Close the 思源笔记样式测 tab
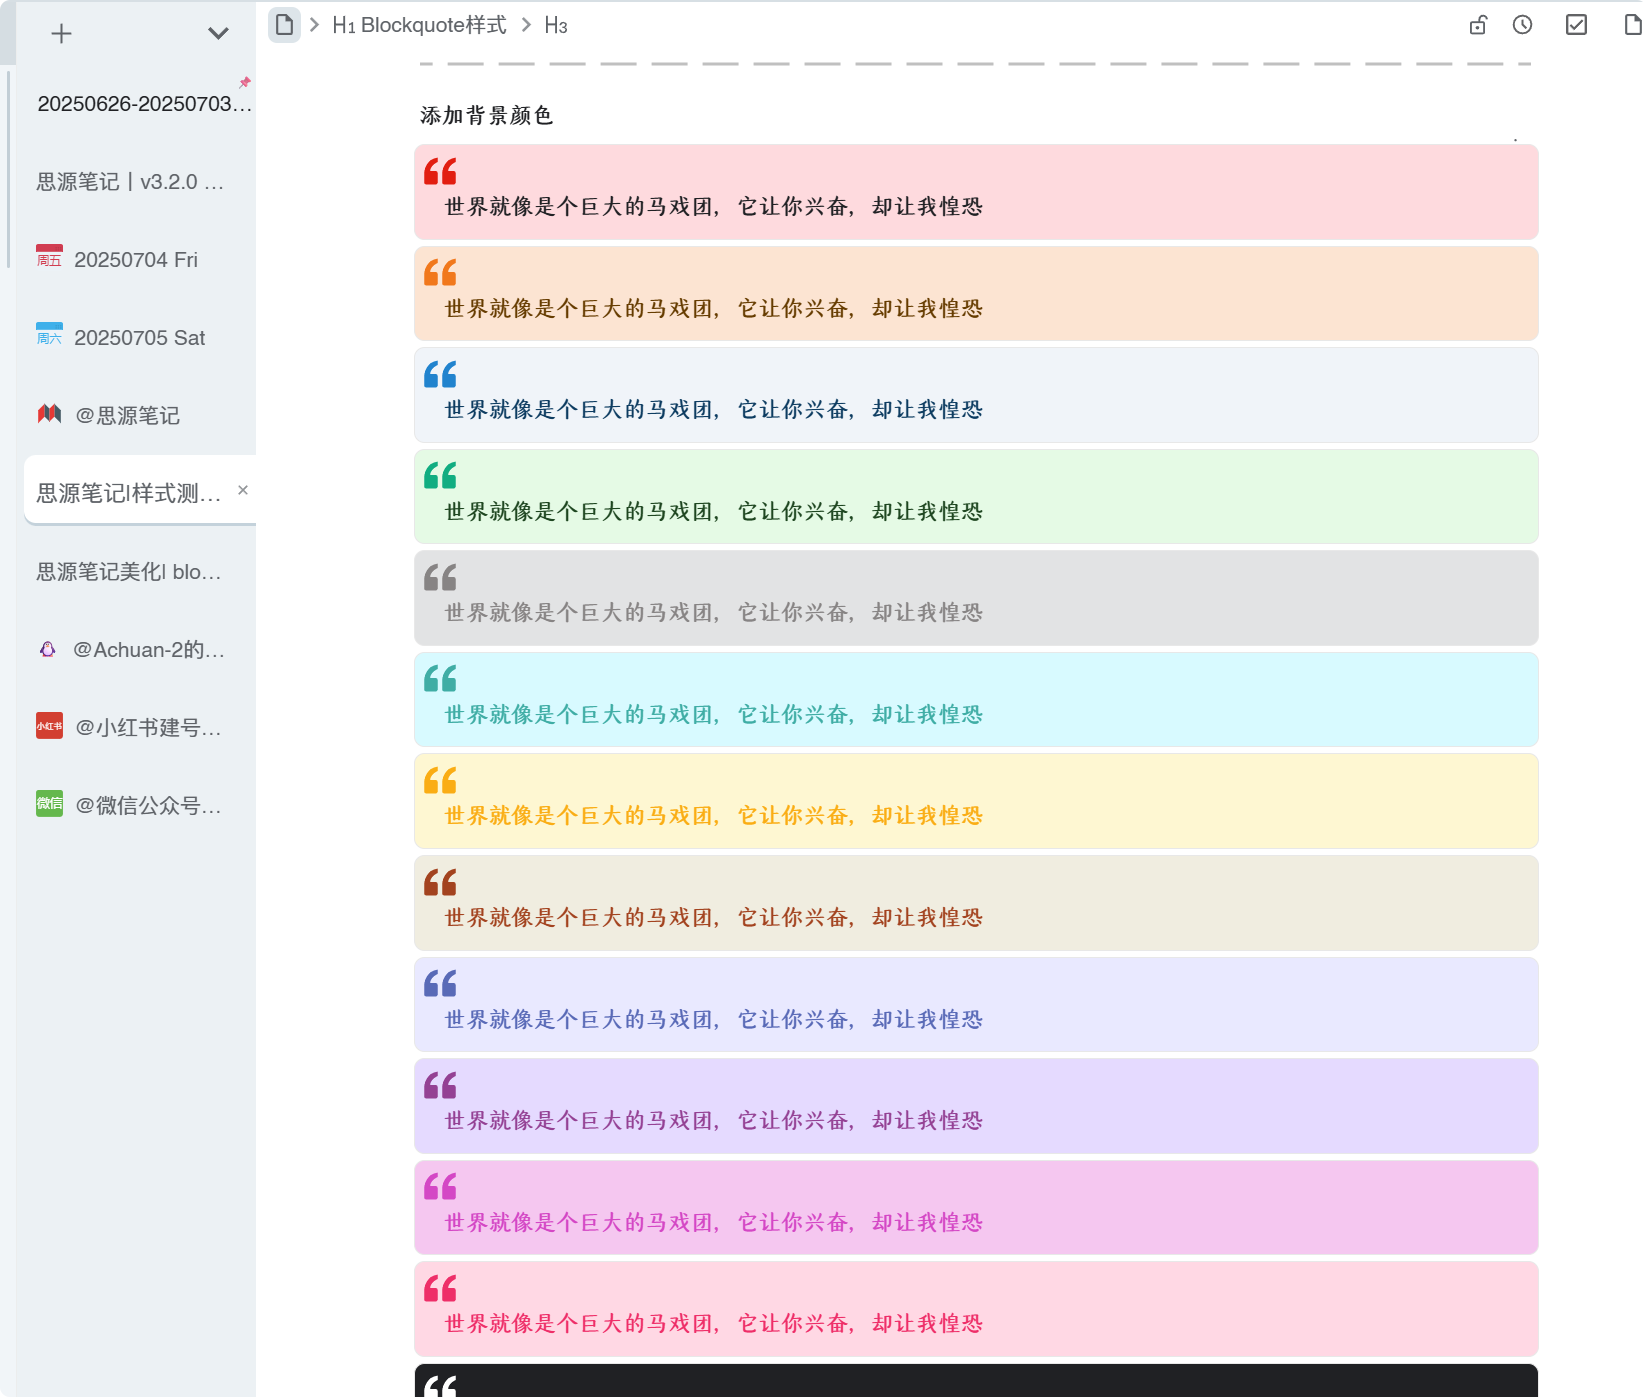1647x1397 pixels. pyautogui.click(x=243, y=490)
